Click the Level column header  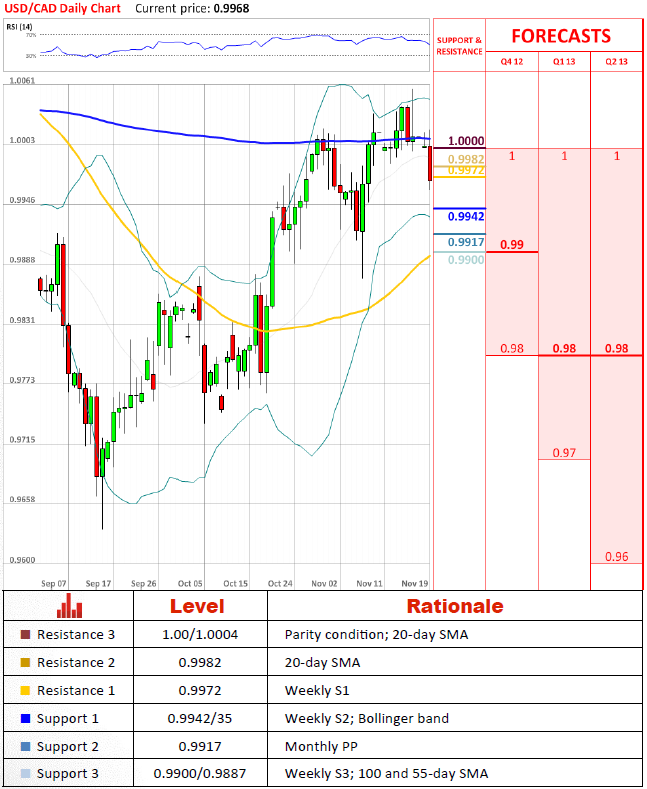(197, 606)
